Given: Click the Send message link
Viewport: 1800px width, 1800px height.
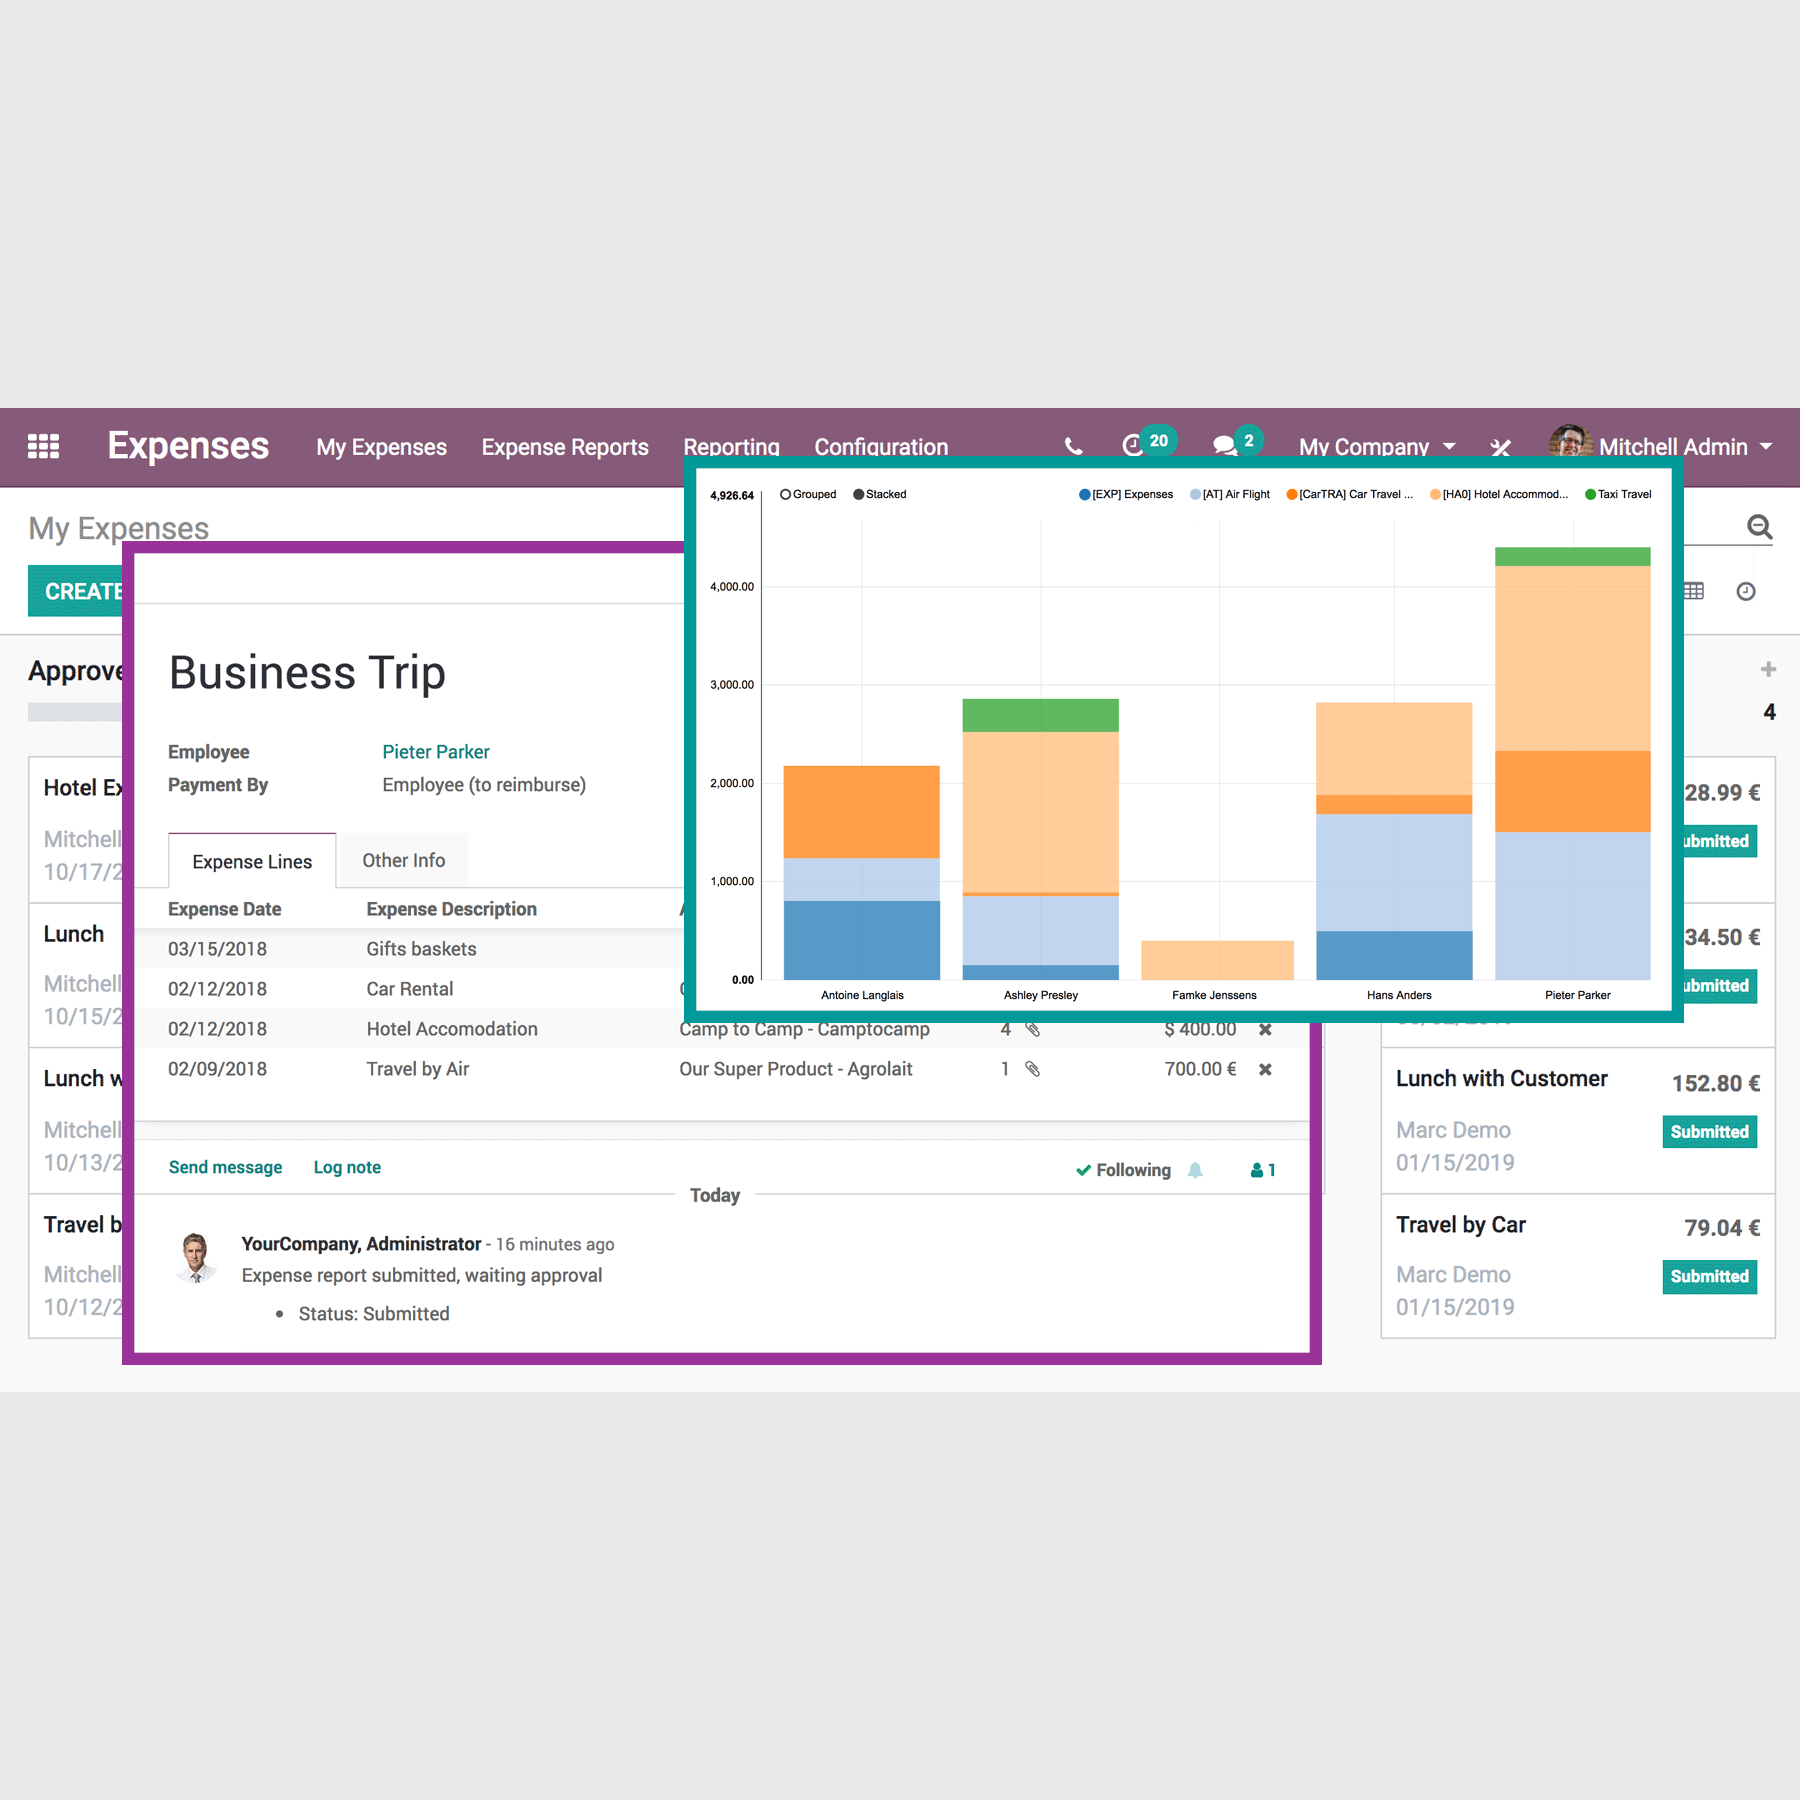Looking at the screenshot, I should click(225, 1167).
